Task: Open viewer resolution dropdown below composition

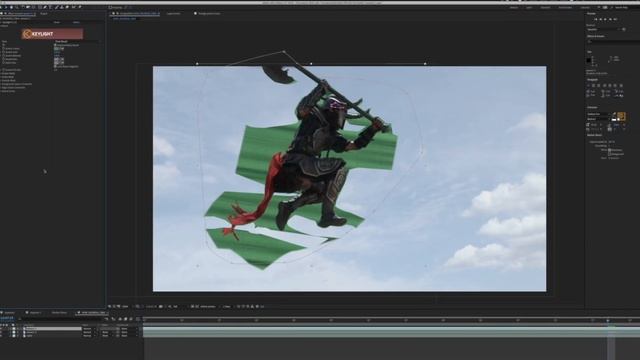Action: point(175,306)
